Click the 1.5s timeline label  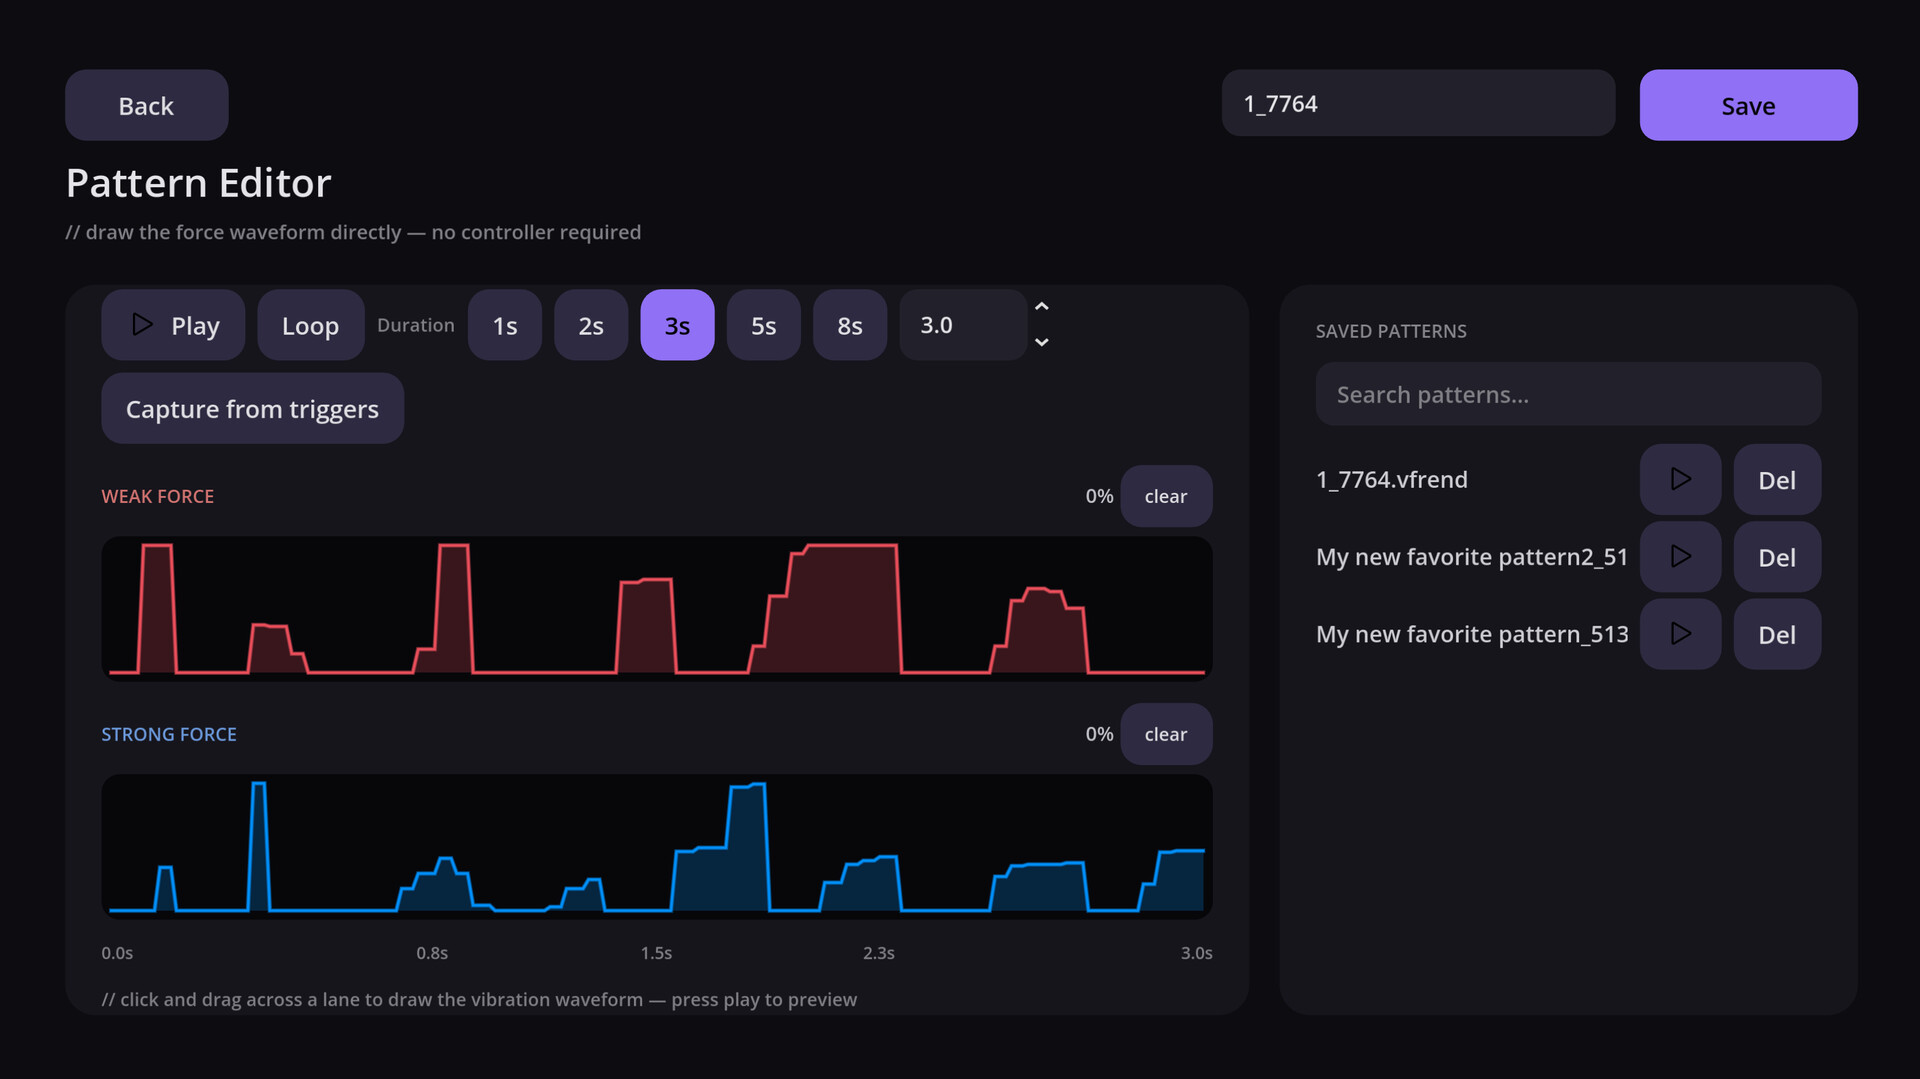click(x=656, y=953)
